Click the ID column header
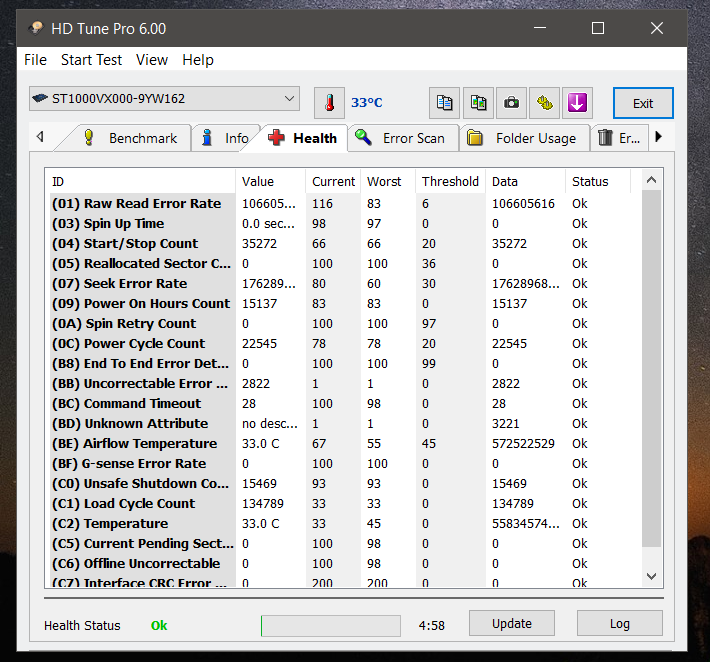Screen dimensions: 710x662 (x=141, y=182)
